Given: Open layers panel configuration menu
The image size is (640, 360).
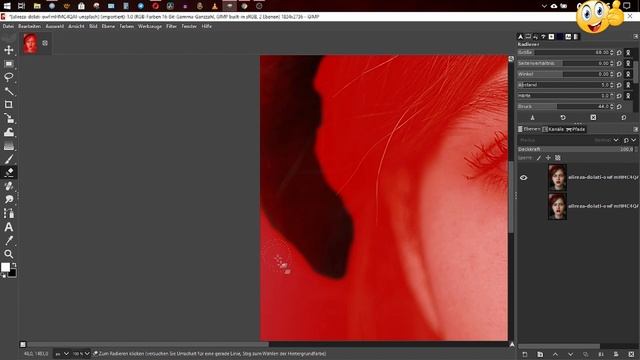Looking at the screenshot, I should coord(636,129).
